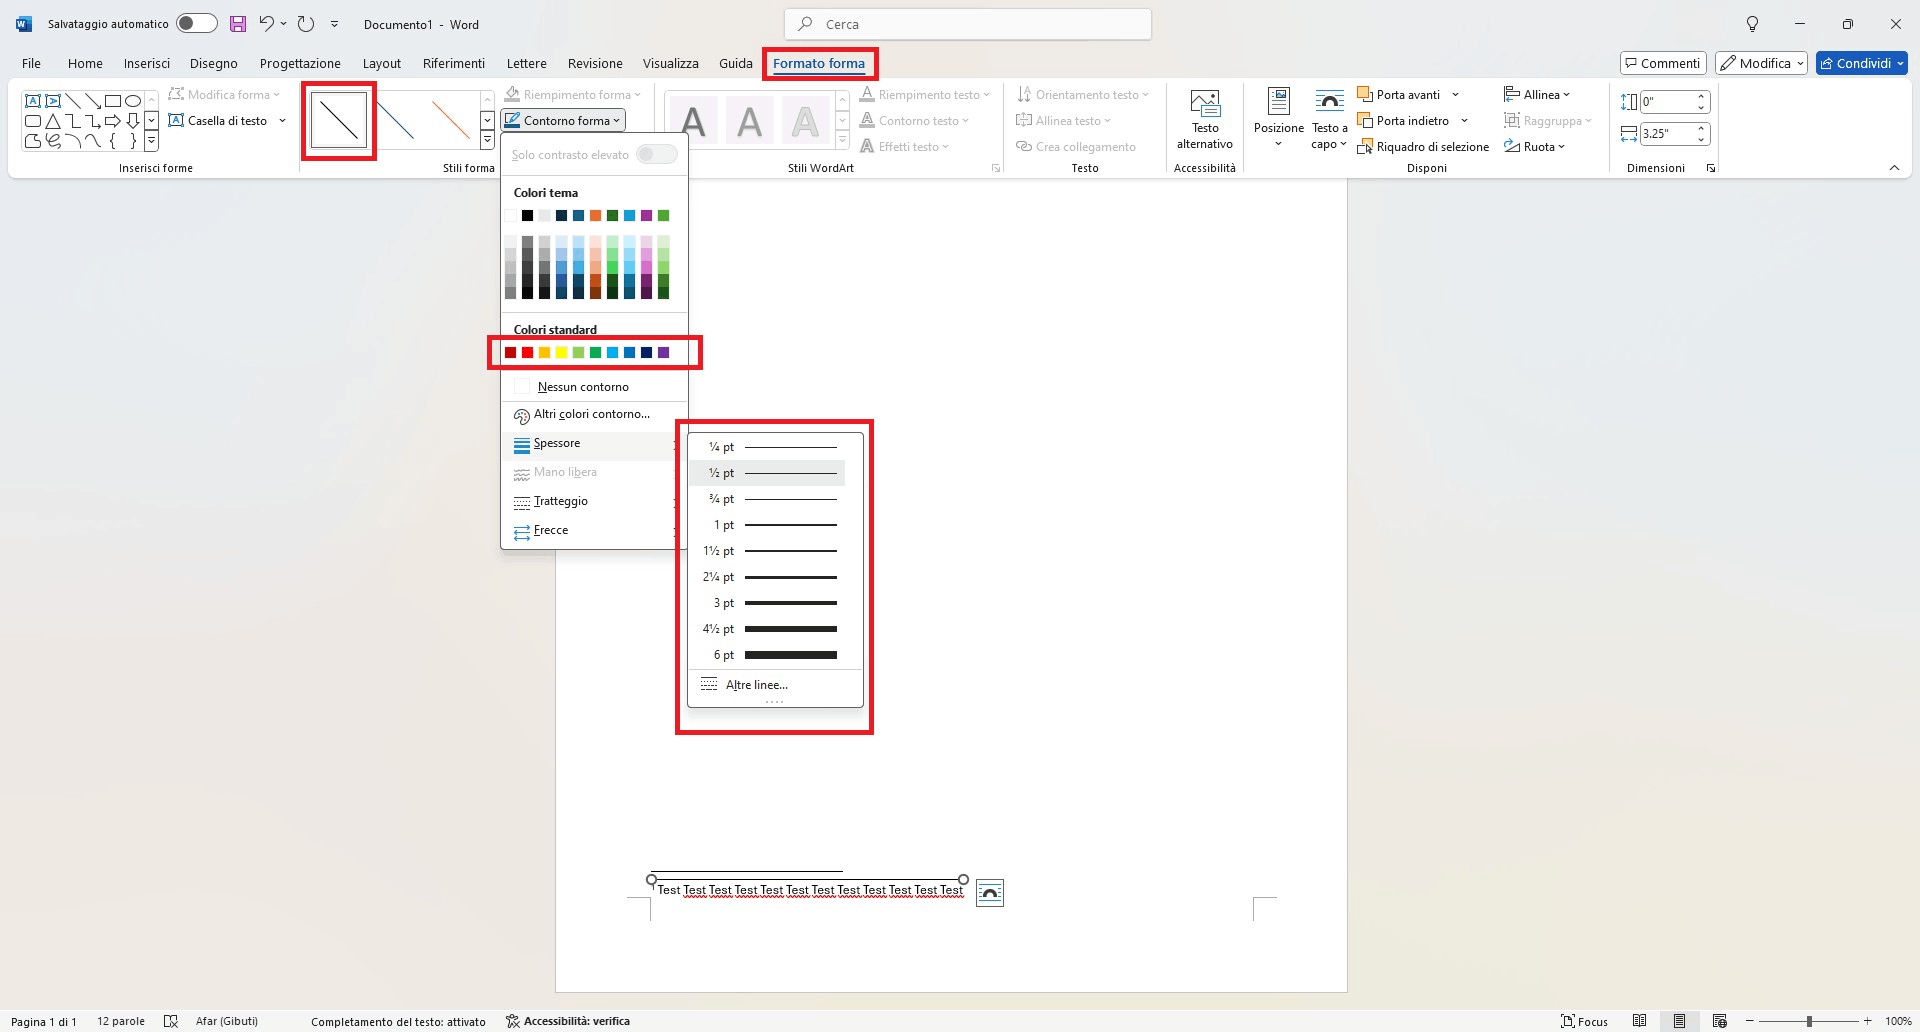The height and width of the screenshot is (1032, 1920).
Task: Click Riquadro di selezione icon
Action: coord(1364,147)
